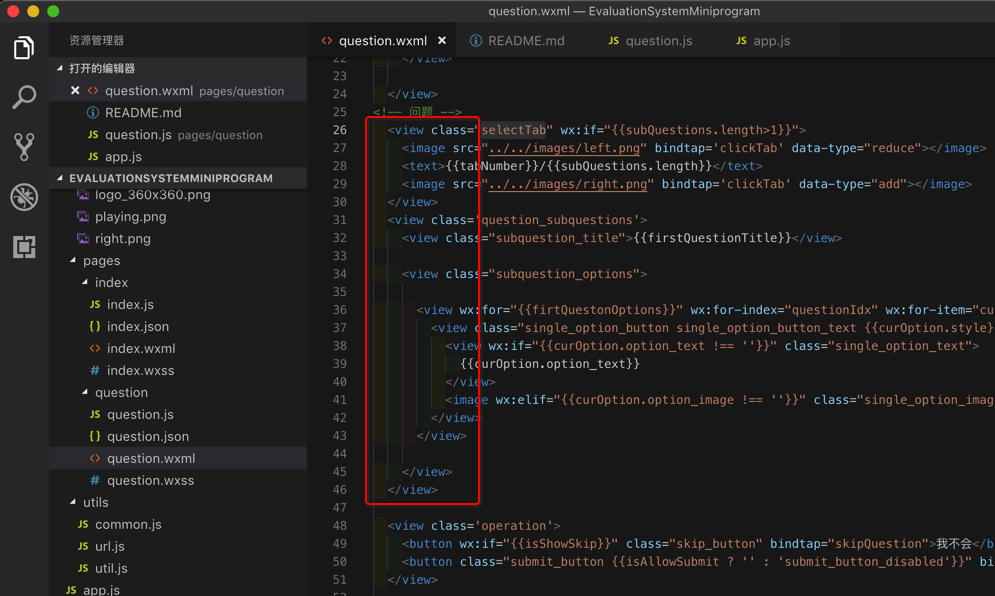Open index.wxml in the file tree
Viewport: 995px width, 596px height.
(x=178, y=348)
